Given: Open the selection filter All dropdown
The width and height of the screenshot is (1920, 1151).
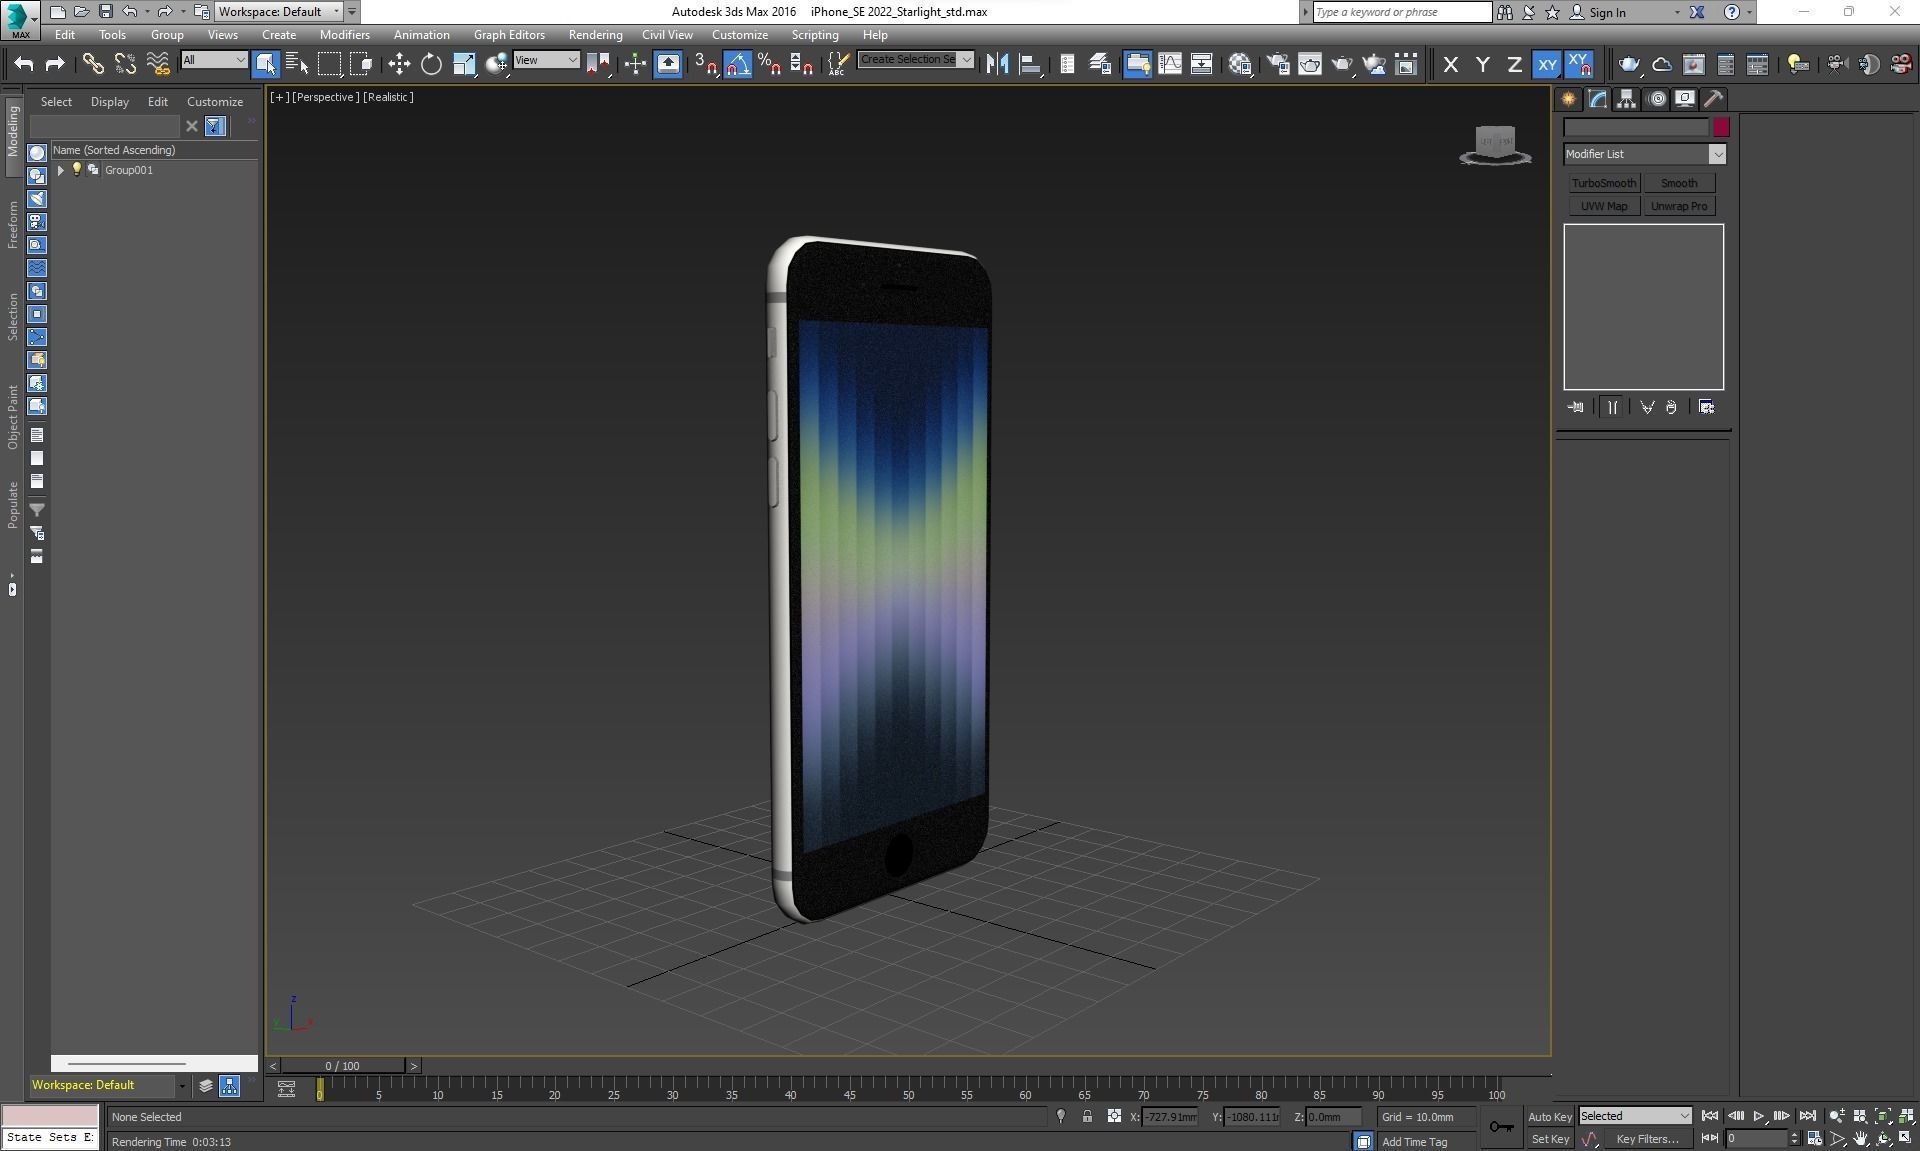Looking at the screenshot, I should pyautogui.click(x=214, y=60).
